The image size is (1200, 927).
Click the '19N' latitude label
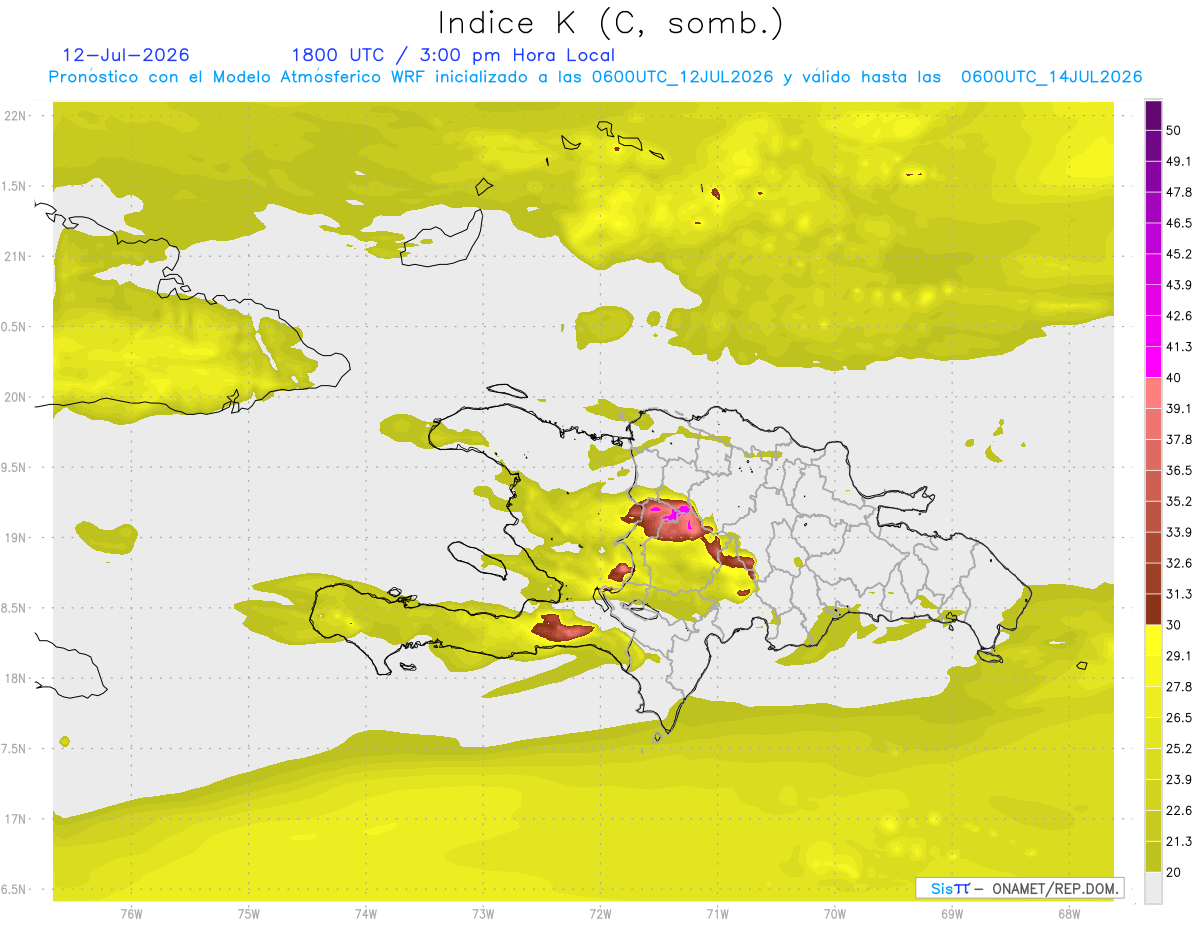17,537
